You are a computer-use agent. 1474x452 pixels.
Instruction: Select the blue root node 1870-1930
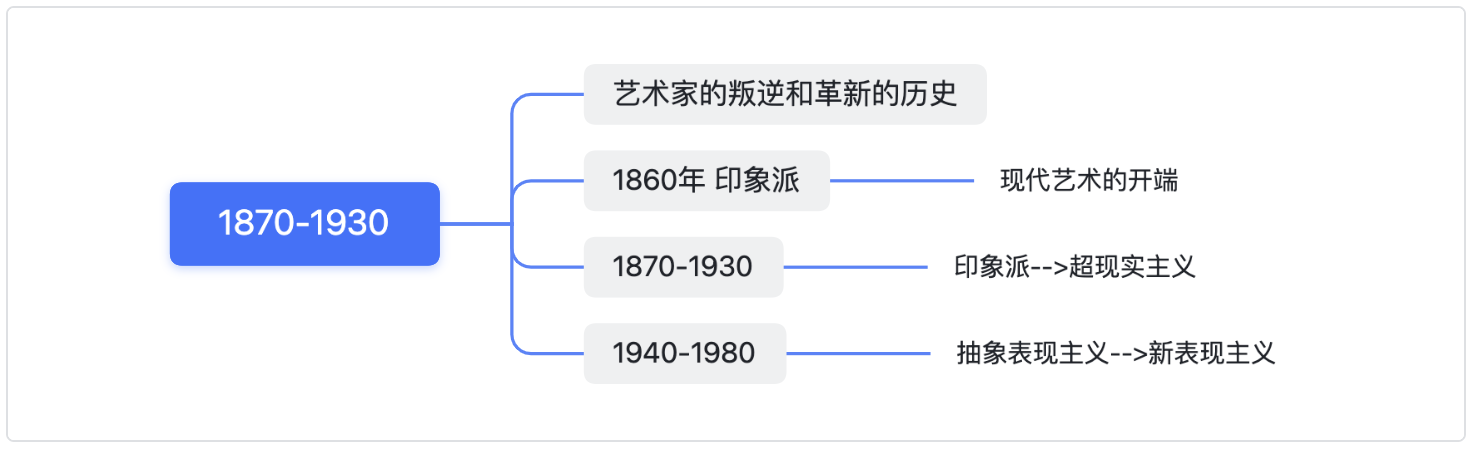click(x=305, y=224)
